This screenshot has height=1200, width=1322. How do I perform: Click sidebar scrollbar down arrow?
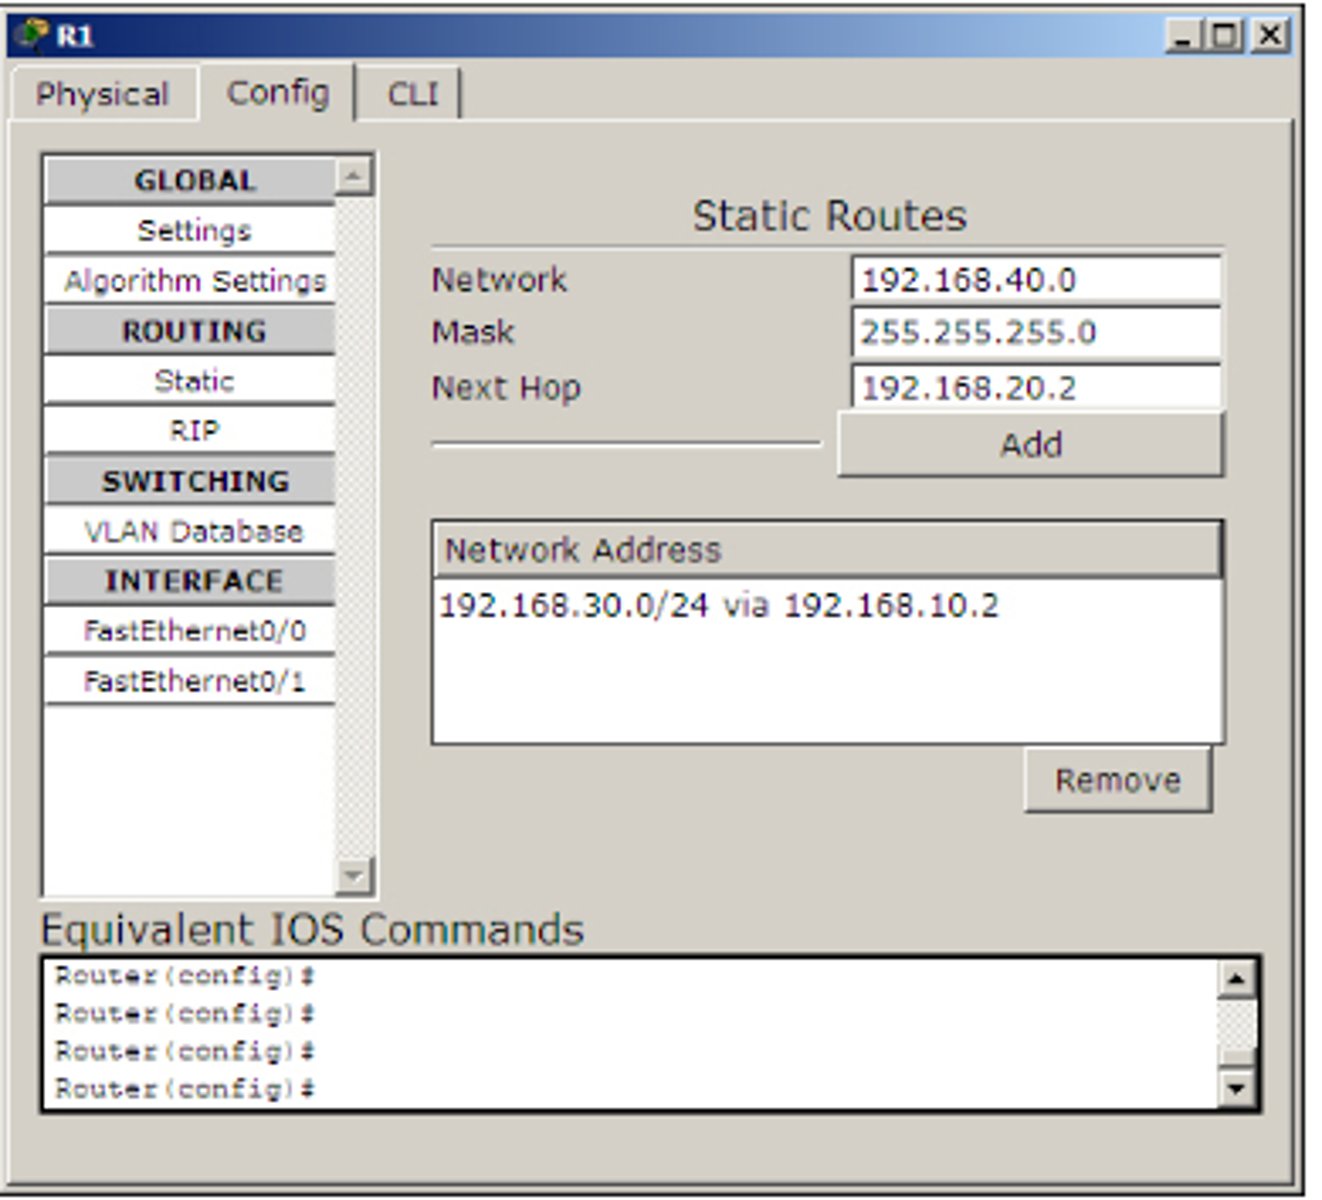click(353, 875)
